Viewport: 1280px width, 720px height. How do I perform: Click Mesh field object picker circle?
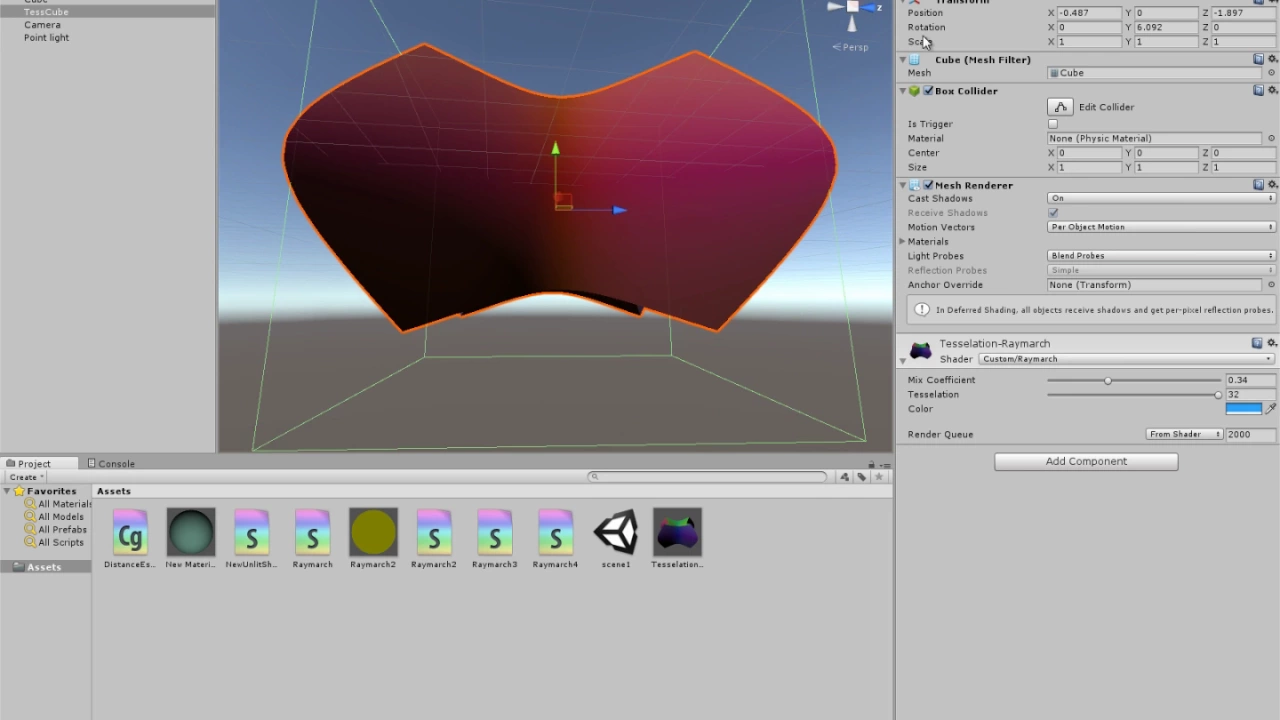[x=1272, y=73]
